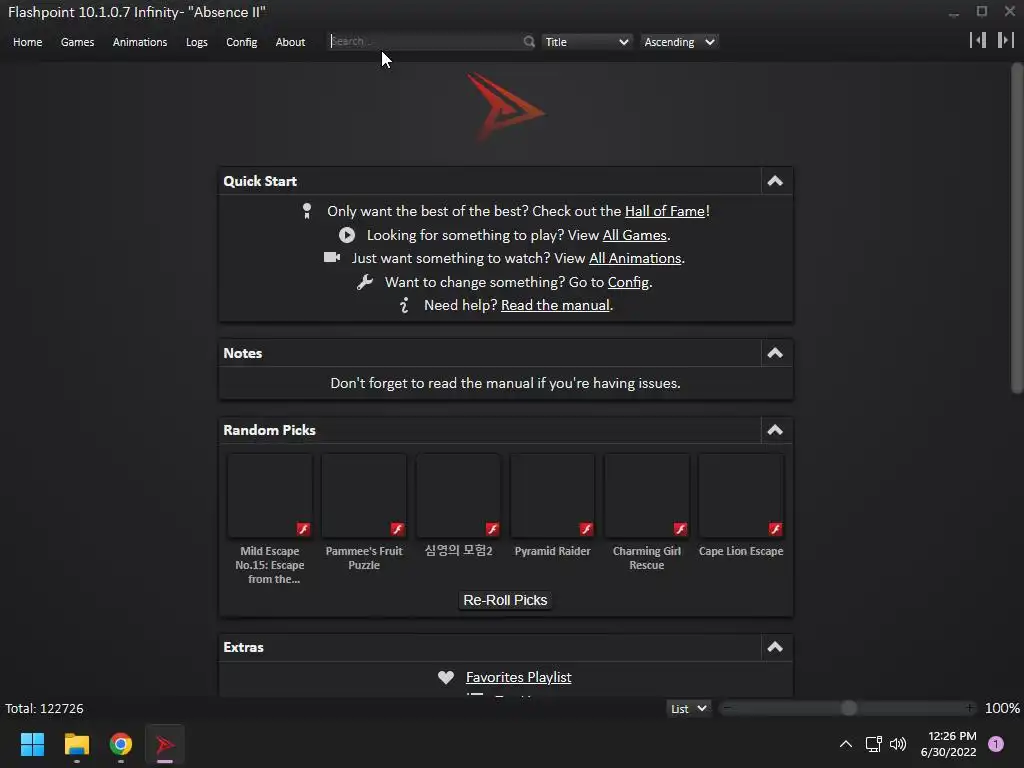
Task: Click the zoom-in plus on scale slider
Action: [x=970, y=708]
